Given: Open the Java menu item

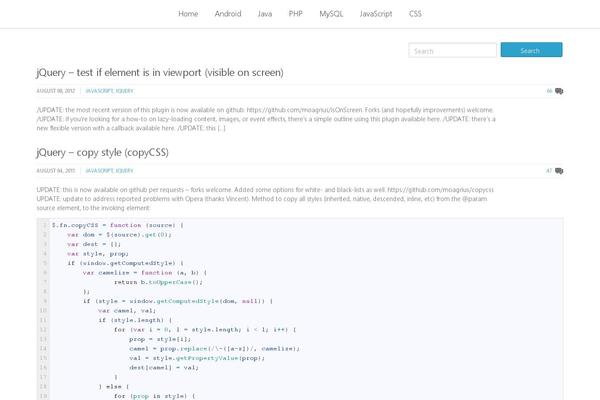Looking at the screenshot, I should pyautogui.click(x=265, y=14).
